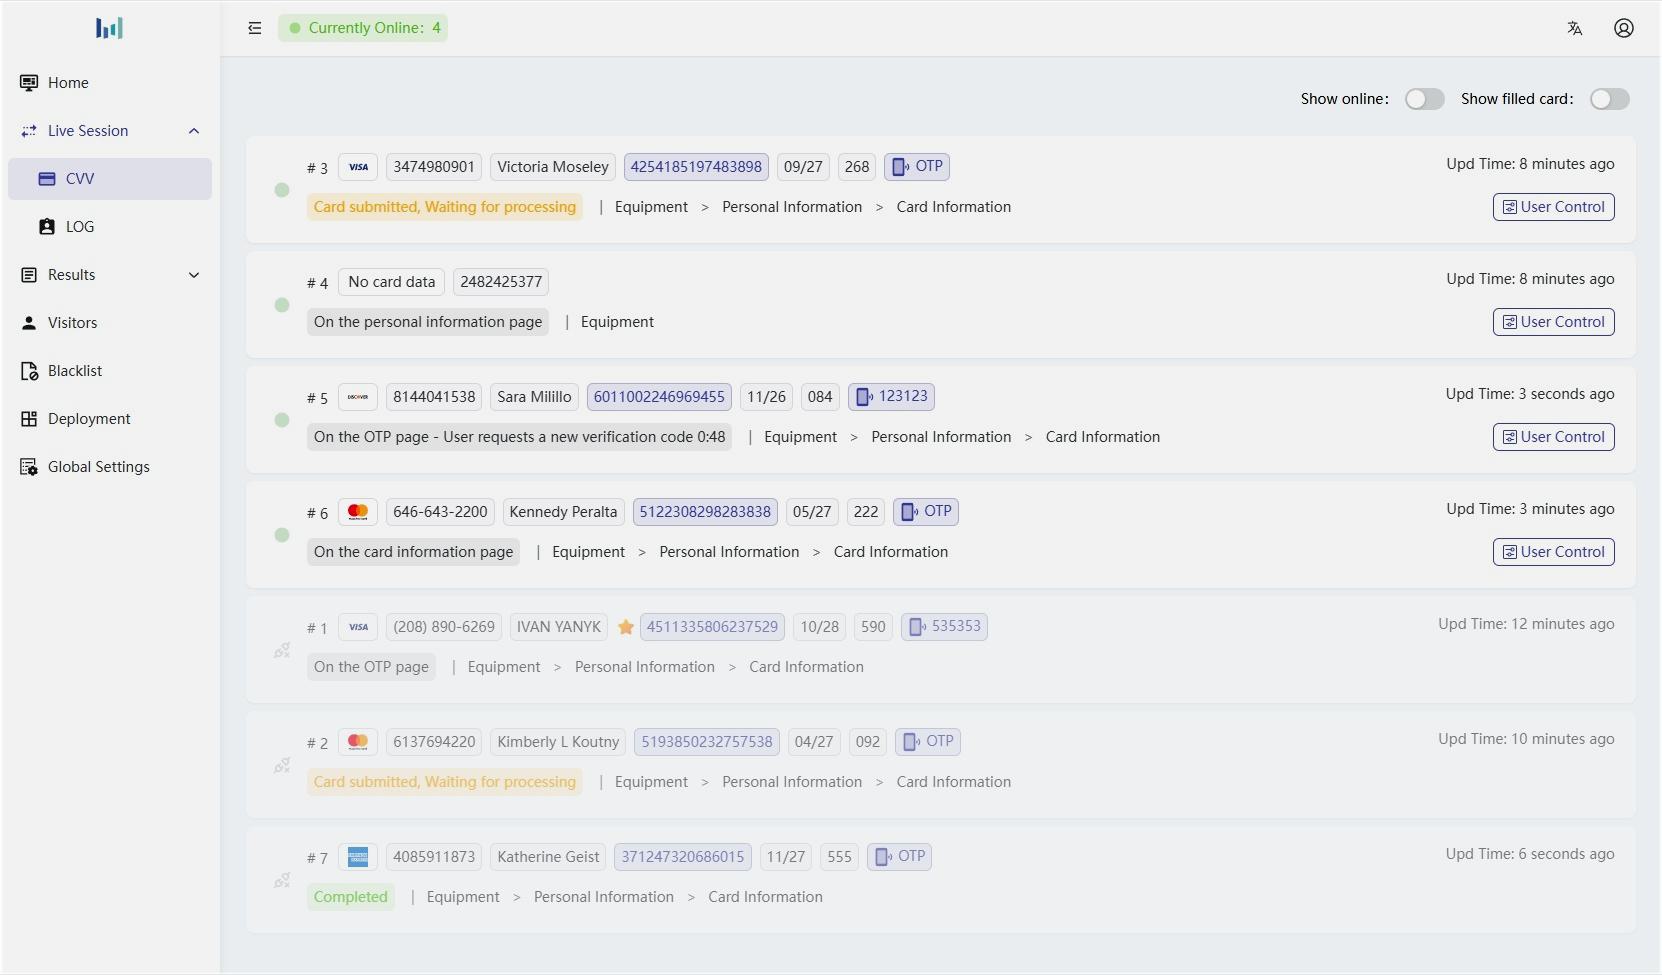Click the OTP phone badge in row #2

928,742
